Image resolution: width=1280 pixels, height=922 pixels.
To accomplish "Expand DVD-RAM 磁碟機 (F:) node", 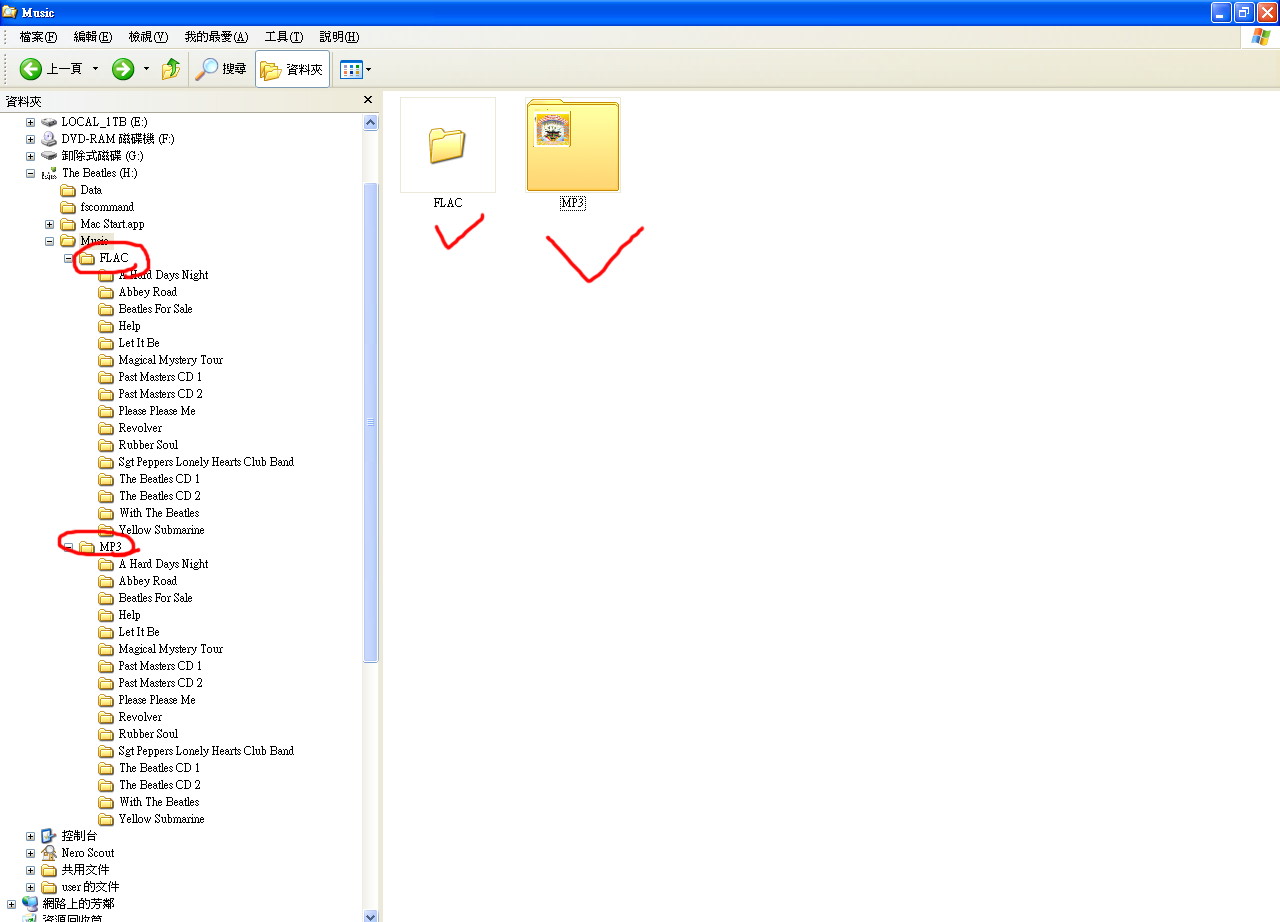I will (30, 139).
